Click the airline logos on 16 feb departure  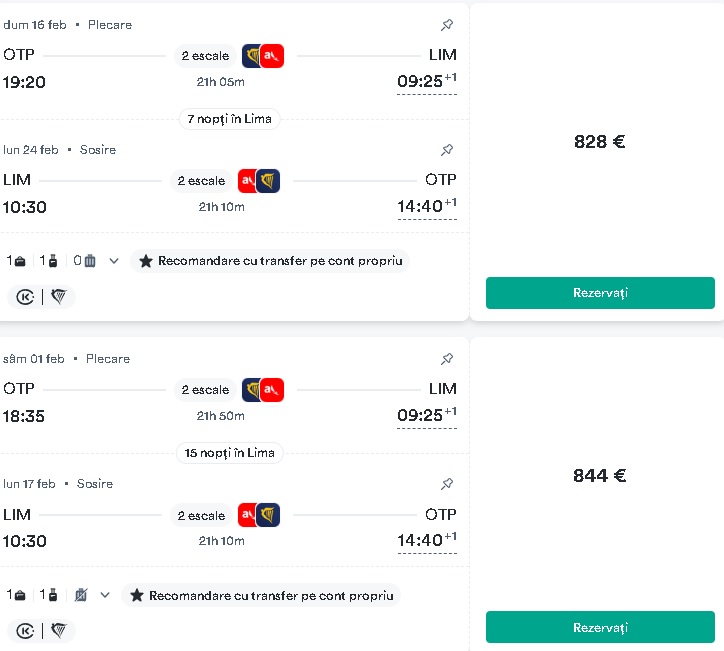(263, 56)
